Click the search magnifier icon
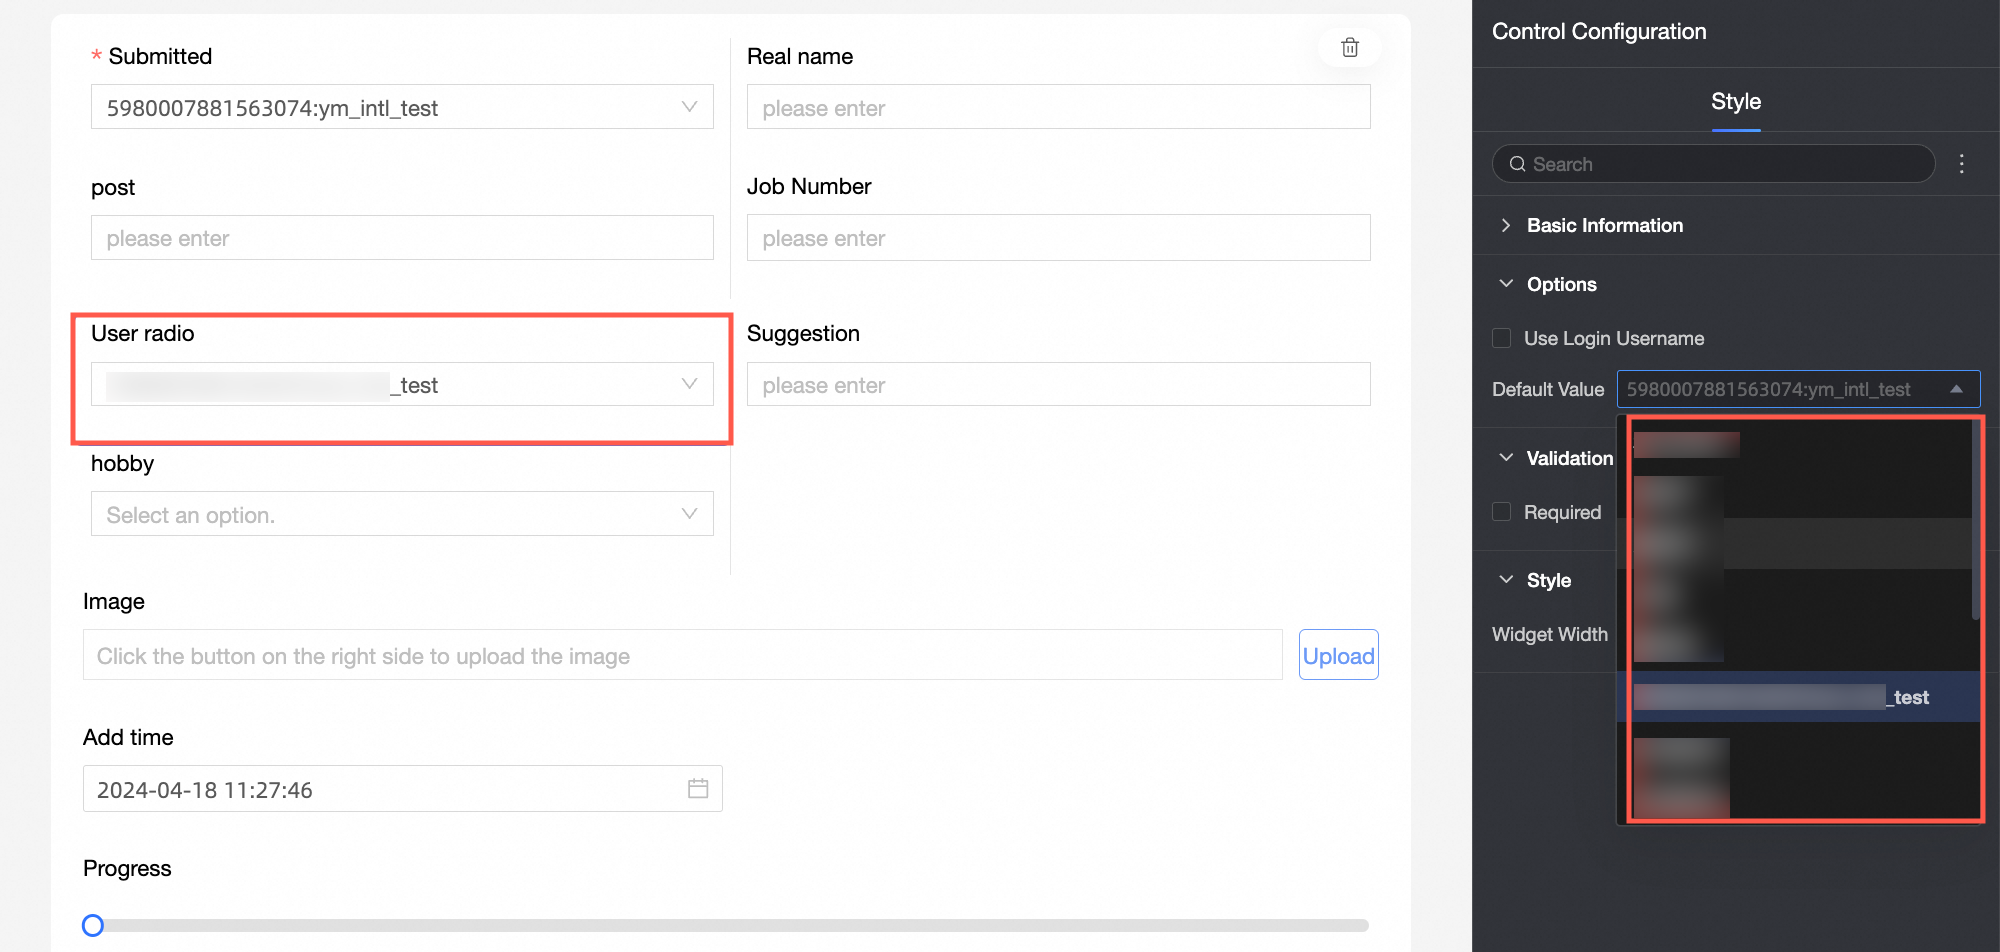The image size is (2000, 952). [1517, 164]
